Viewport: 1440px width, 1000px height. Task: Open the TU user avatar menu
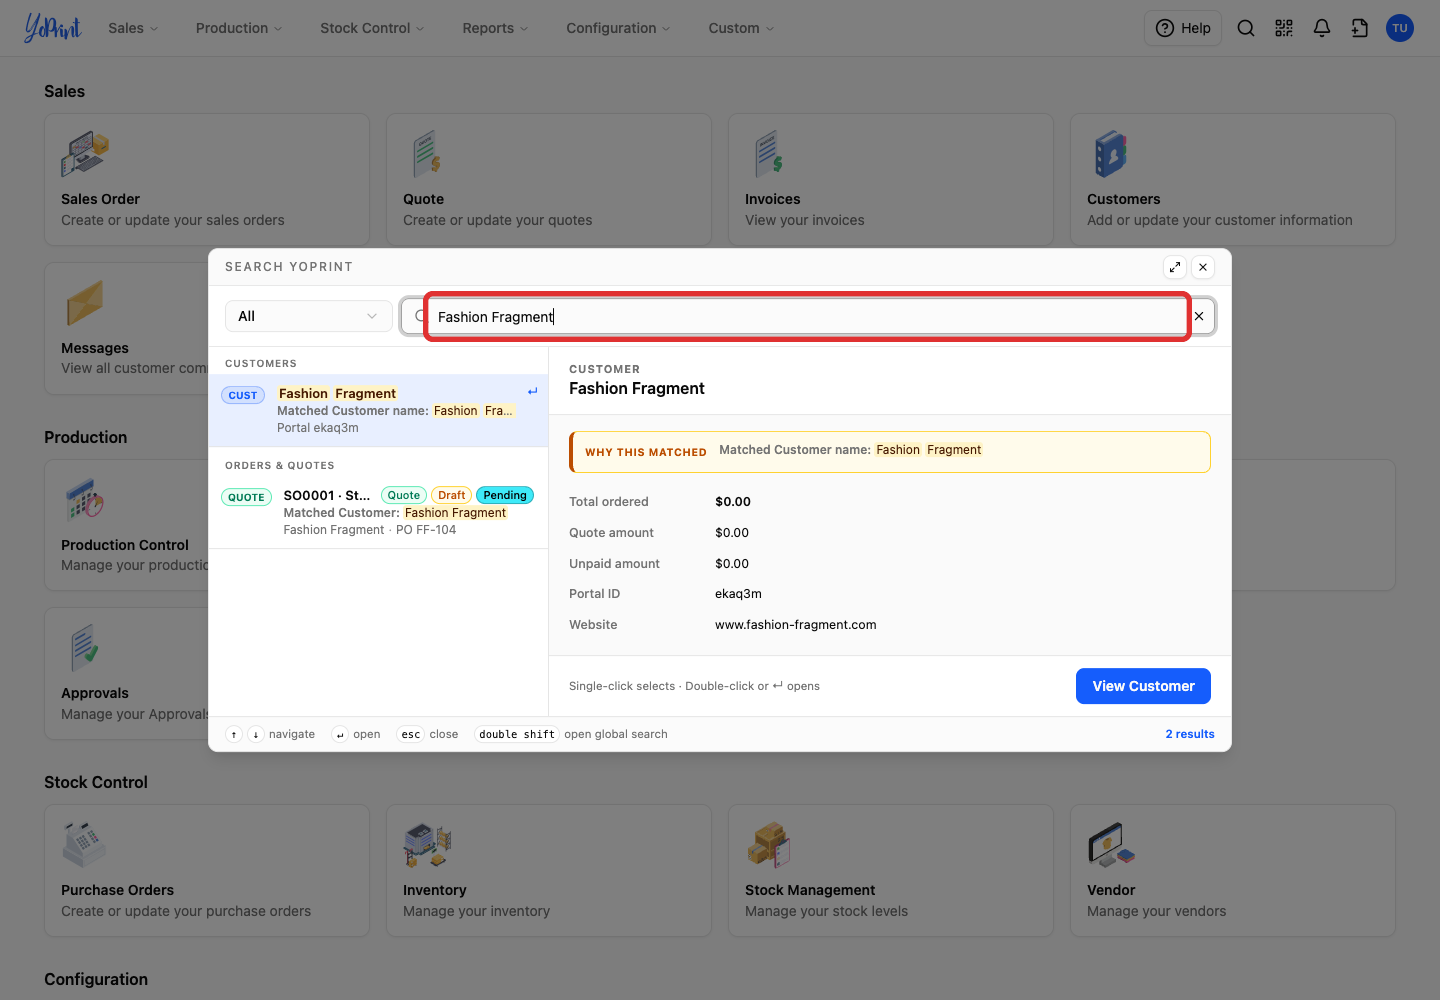tap(1400, 28)
